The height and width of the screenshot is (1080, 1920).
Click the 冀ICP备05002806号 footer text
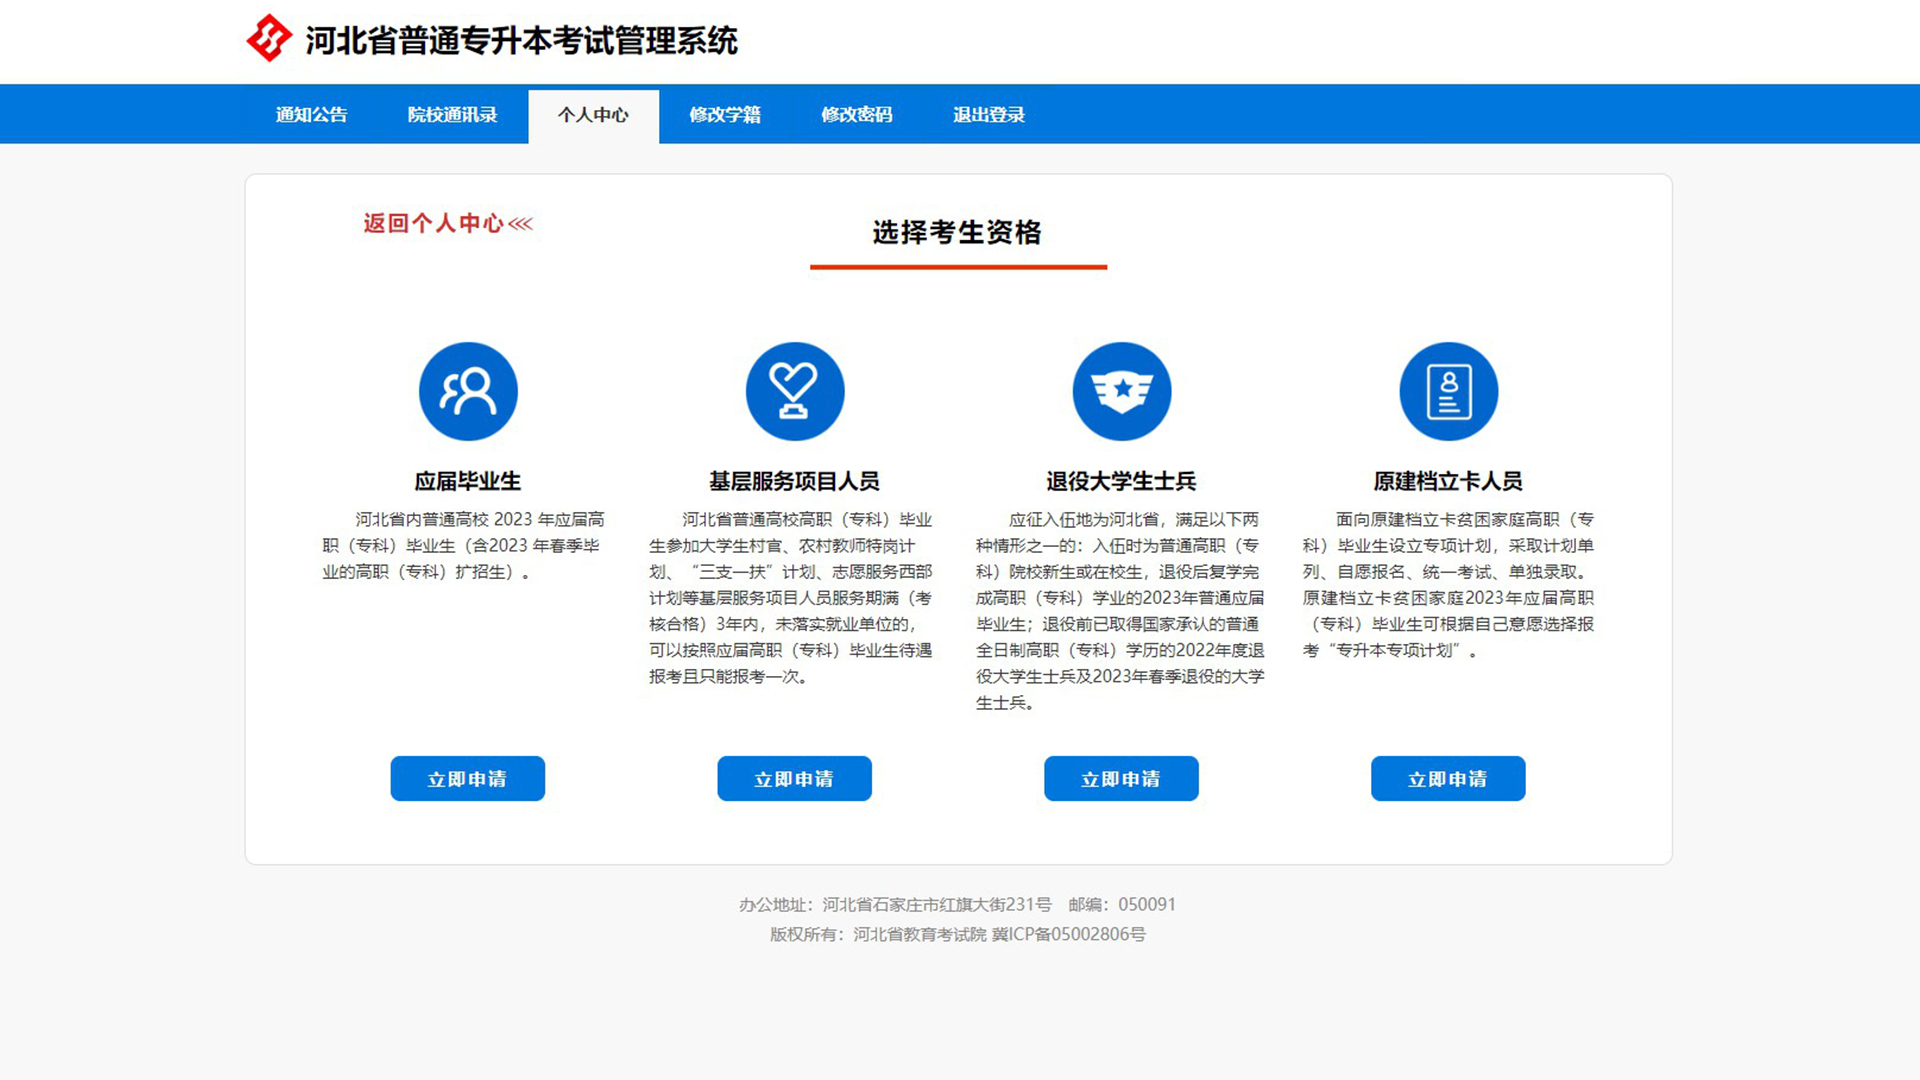(x=1068, y=934)
